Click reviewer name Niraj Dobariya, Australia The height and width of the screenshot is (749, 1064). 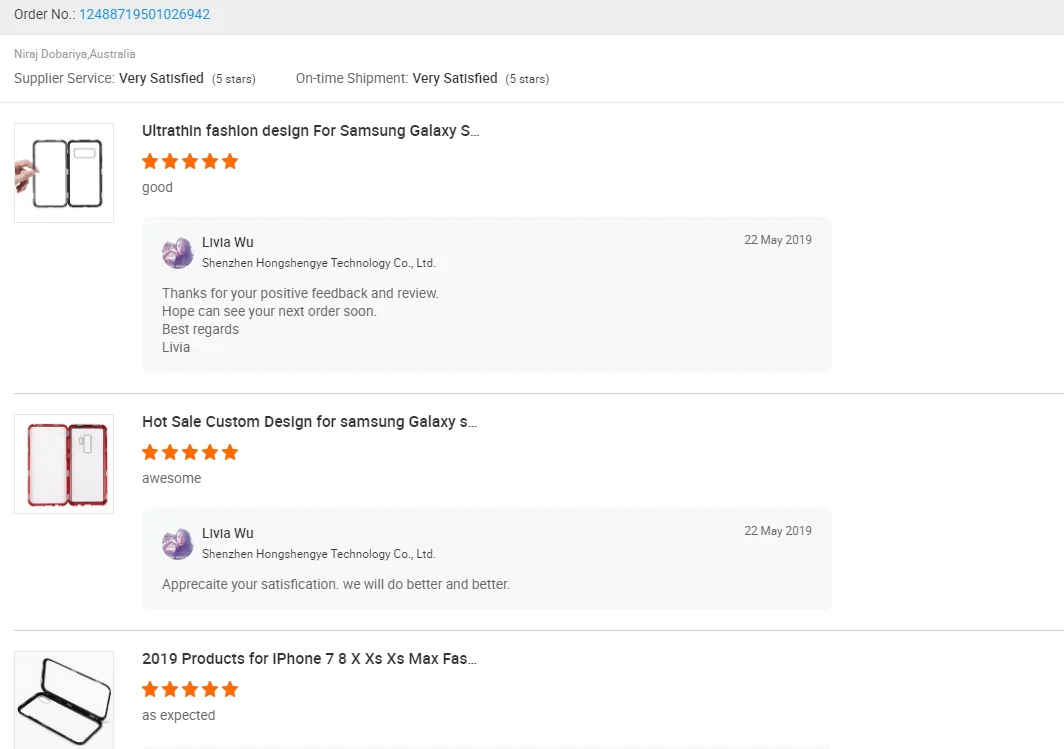pos(75,54)
